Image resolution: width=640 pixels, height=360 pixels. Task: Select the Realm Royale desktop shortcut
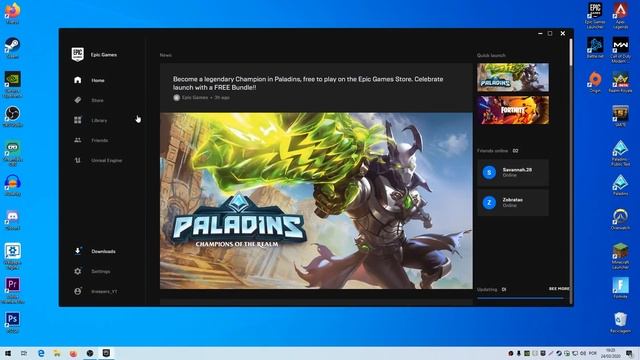(620, 82)
